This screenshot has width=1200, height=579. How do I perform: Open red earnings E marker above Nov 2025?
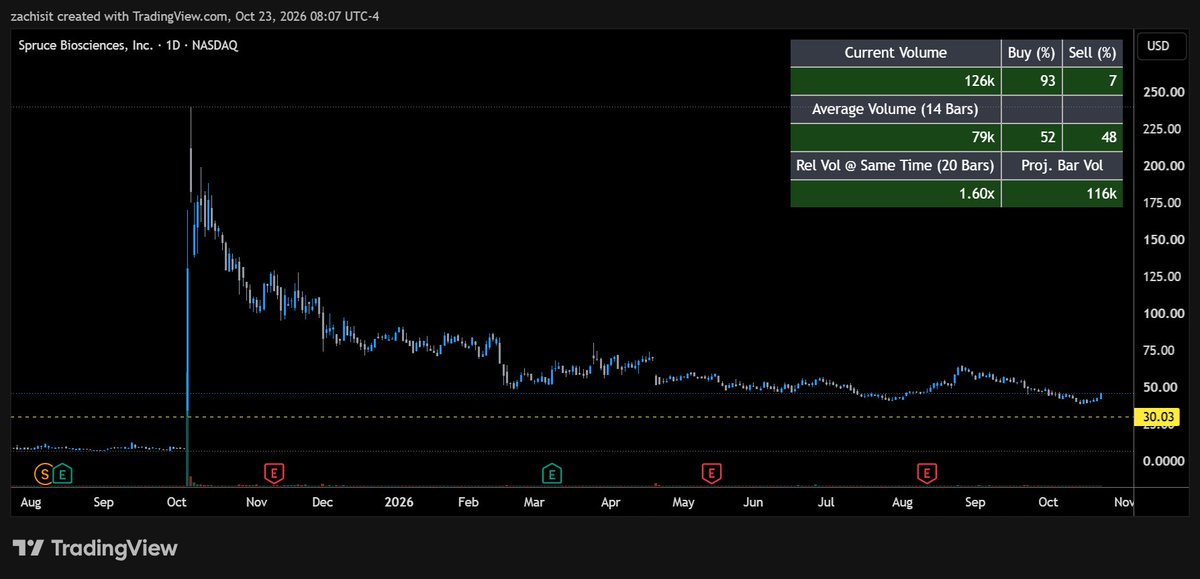(272, 473)
